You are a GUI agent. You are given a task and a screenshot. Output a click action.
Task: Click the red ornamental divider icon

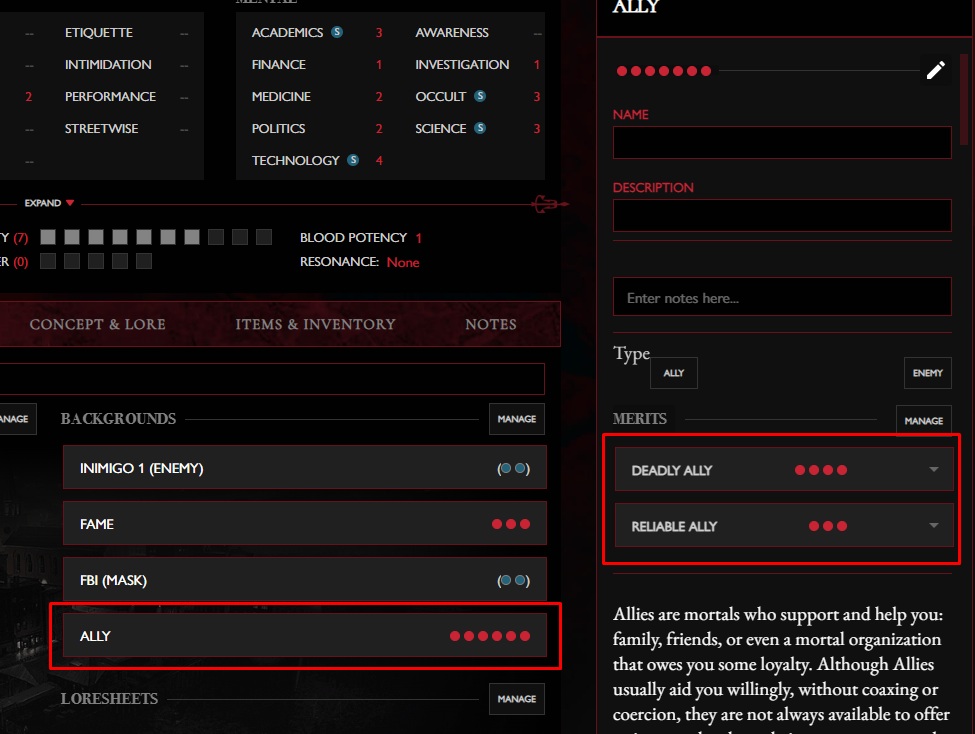pos(547,204)
